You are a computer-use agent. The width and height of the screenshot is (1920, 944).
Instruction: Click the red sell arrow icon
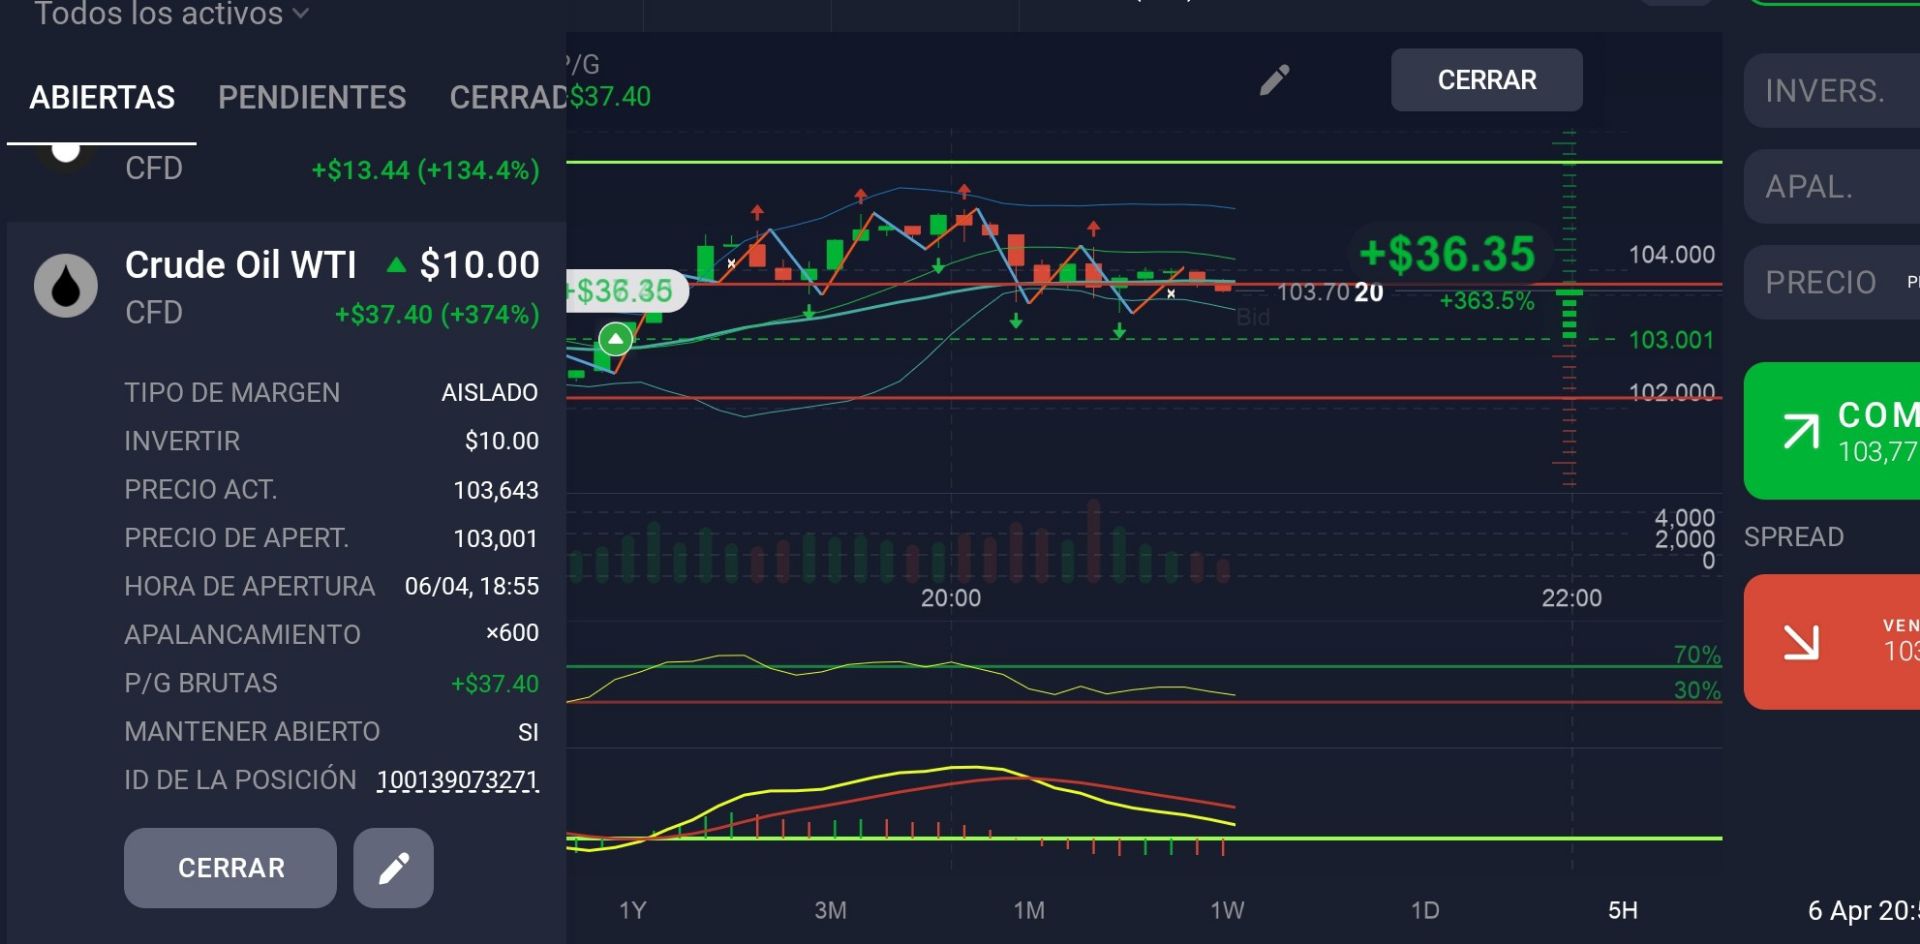coord(1801,642)
